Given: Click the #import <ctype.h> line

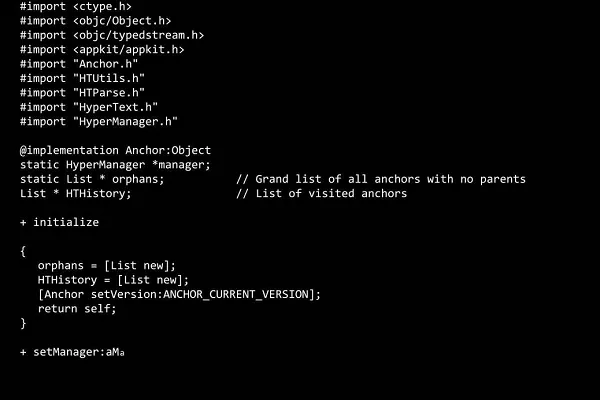Looking at the screenshot, I should 75,6.
